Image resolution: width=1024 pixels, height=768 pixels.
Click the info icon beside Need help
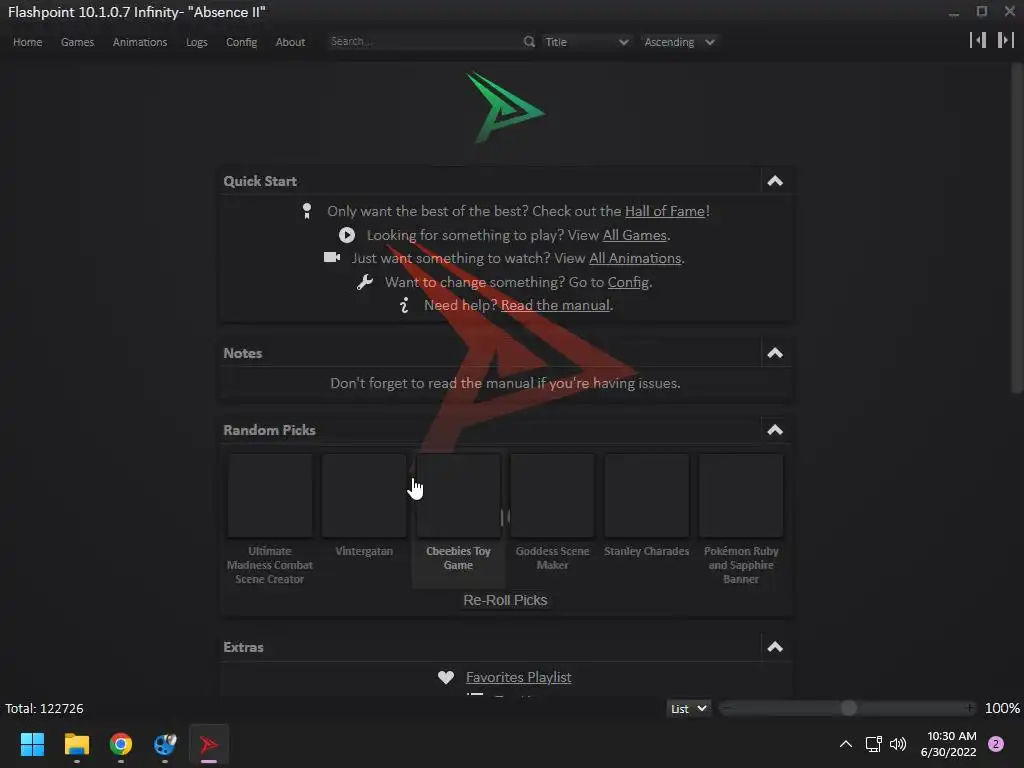click(404, 305)
